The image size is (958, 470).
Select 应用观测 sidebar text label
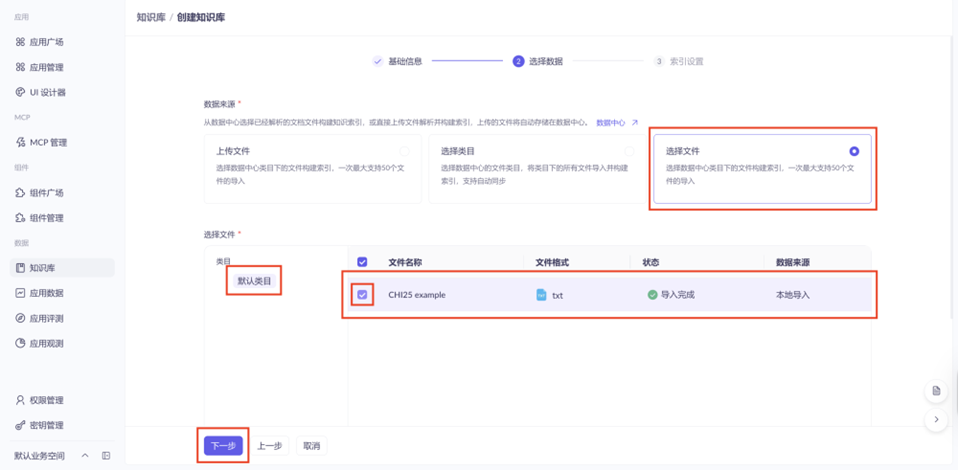[46, 343]
